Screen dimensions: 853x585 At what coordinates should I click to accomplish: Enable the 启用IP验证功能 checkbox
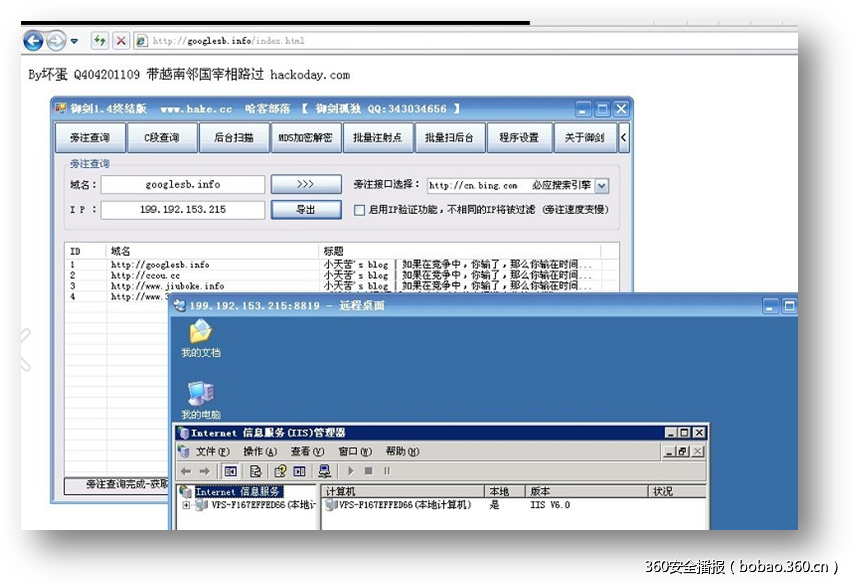click(357, 208)
